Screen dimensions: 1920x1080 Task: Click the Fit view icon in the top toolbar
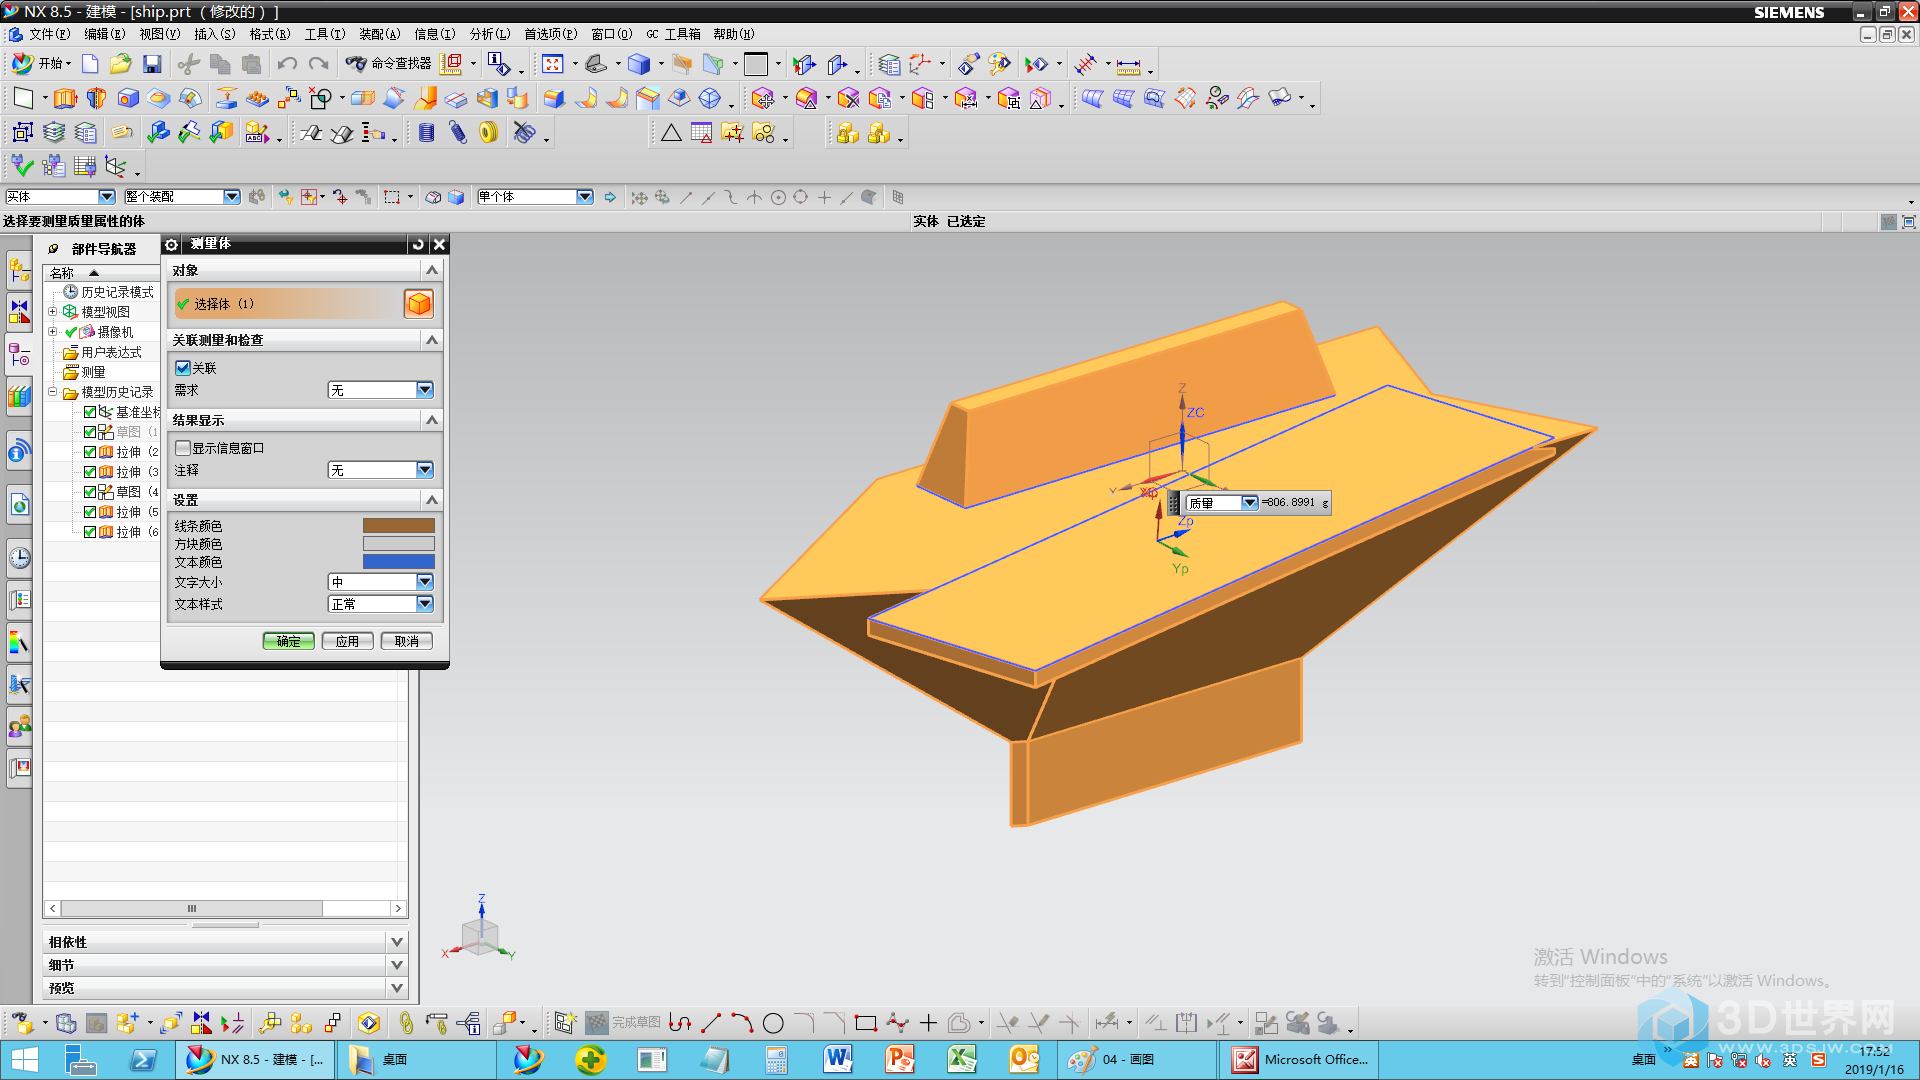pyautogui.click(x=552, y=64)
